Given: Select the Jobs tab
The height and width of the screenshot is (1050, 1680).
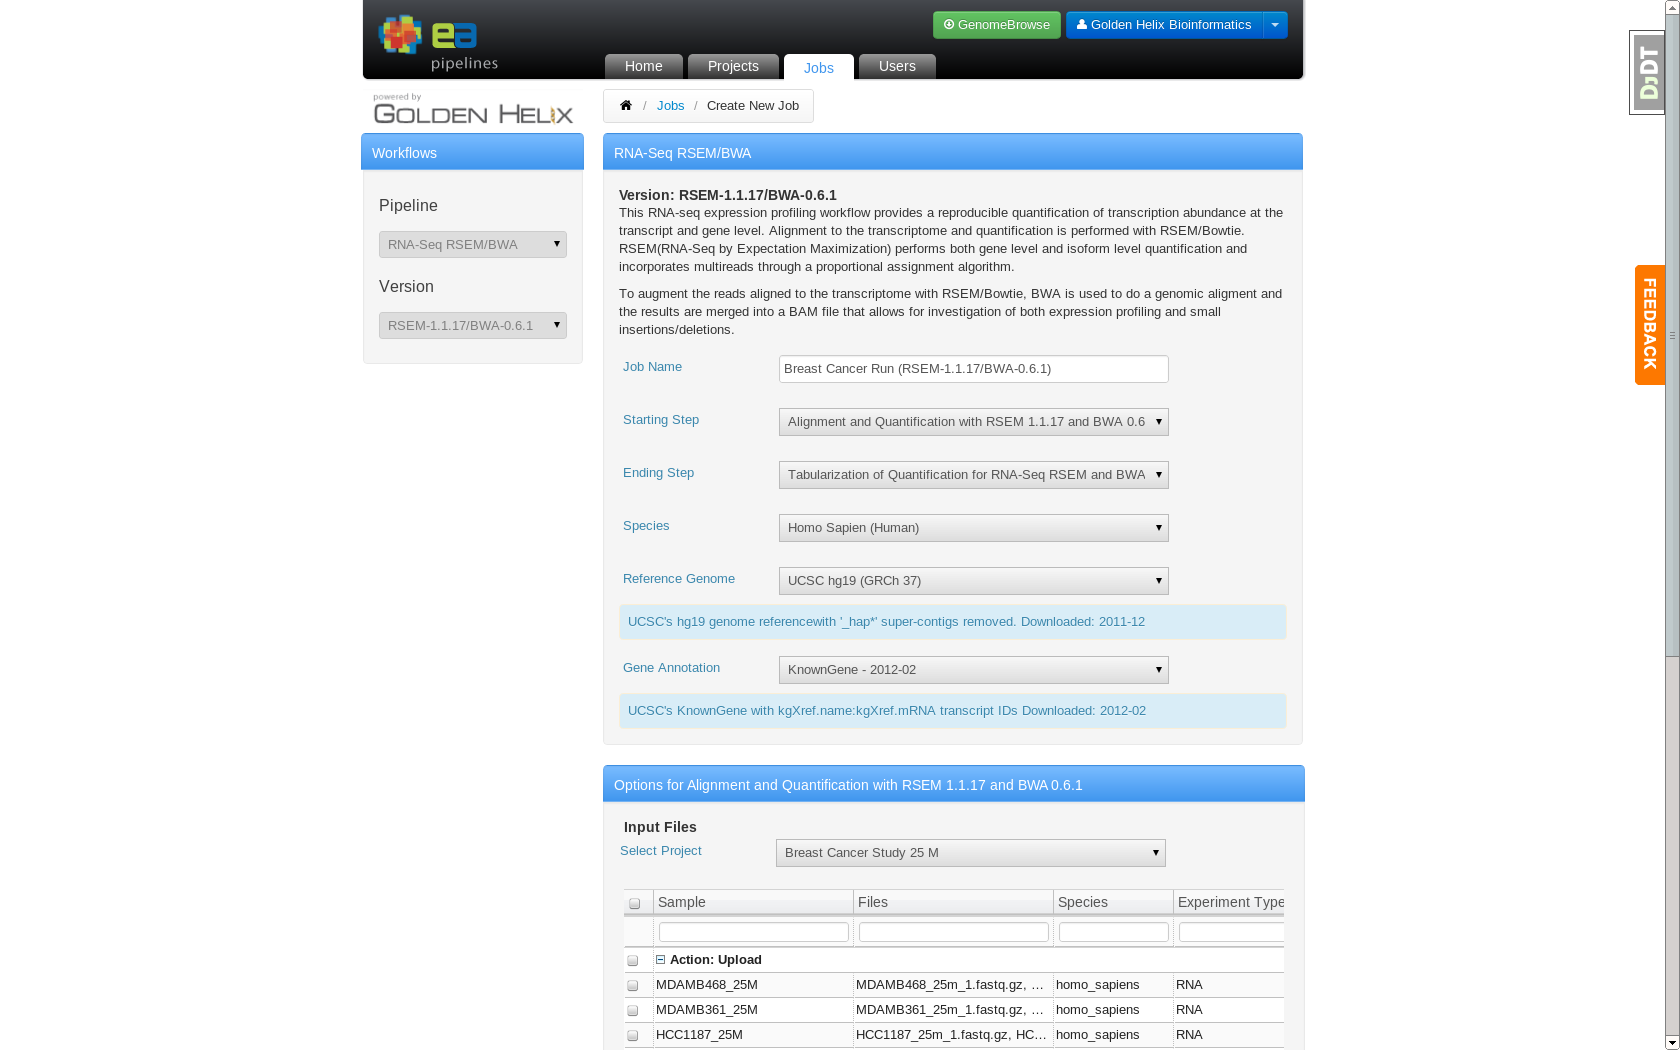Looking at the screenshot, I should [819, 67].
